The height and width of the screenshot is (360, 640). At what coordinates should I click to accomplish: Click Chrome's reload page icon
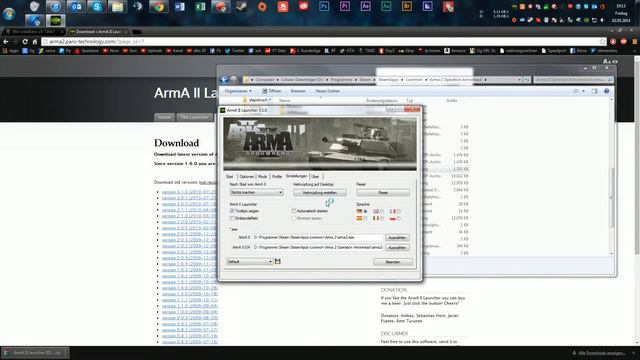coord(25,42)
